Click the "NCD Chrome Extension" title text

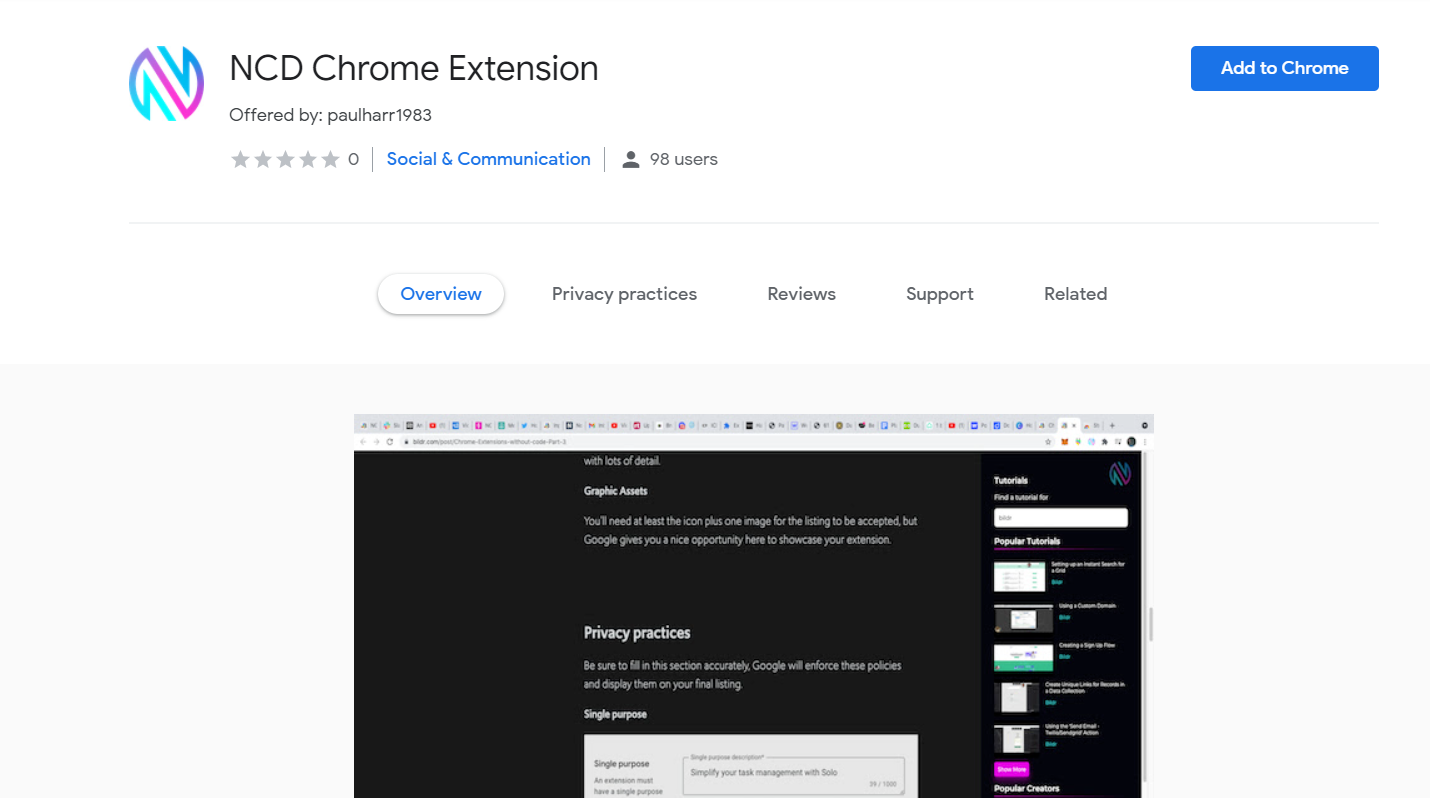[x=414, y=68]
